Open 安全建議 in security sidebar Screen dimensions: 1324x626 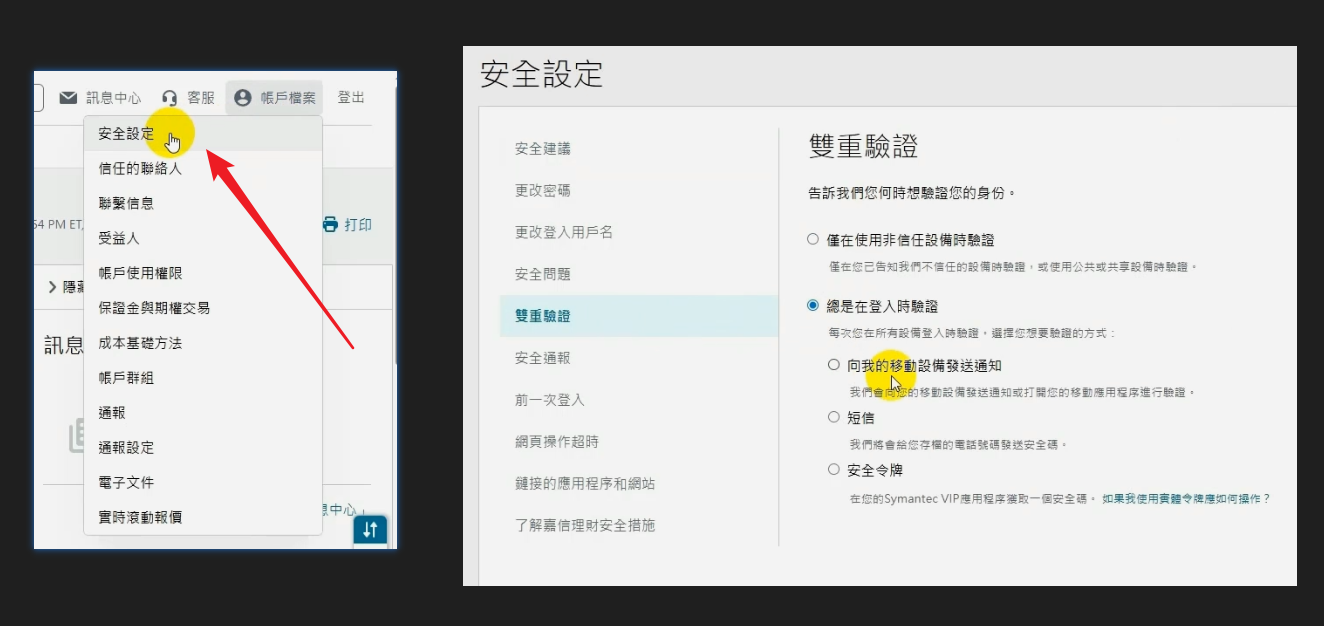tap(543, 149)
